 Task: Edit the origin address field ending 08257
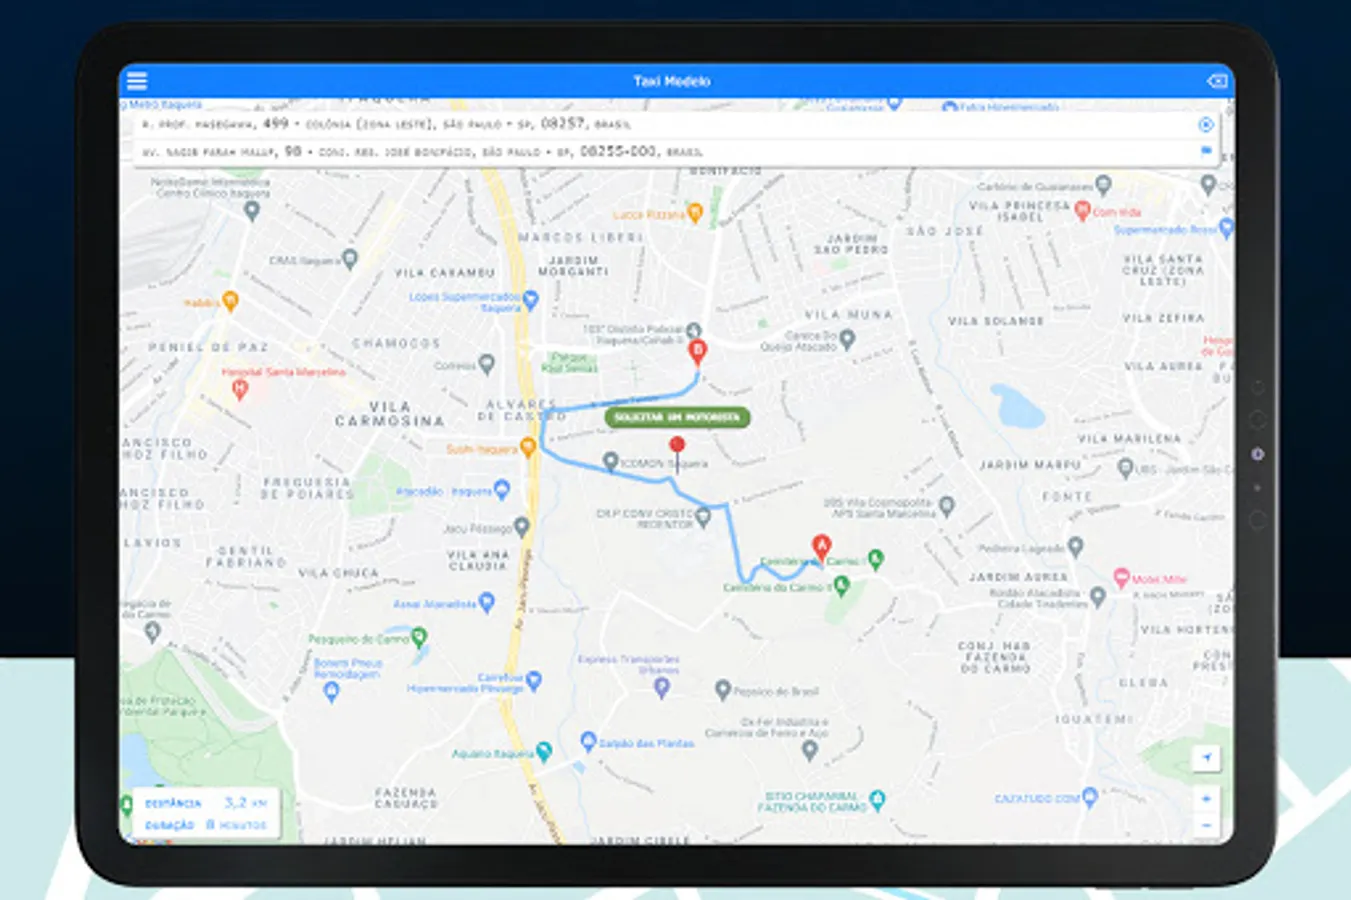[x=676, y=124]
